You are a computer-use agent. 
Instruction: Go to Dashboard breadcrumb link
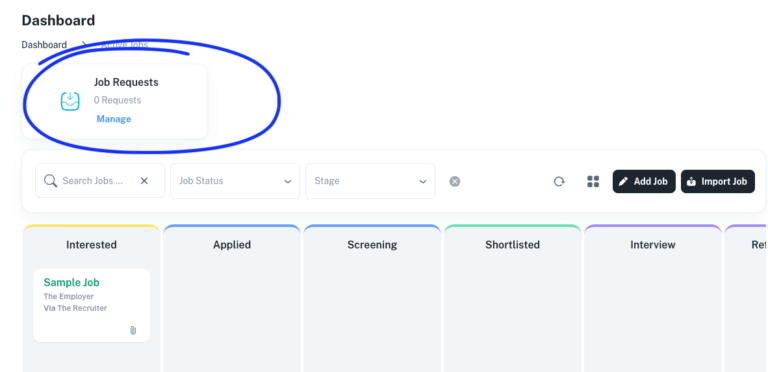44,45
